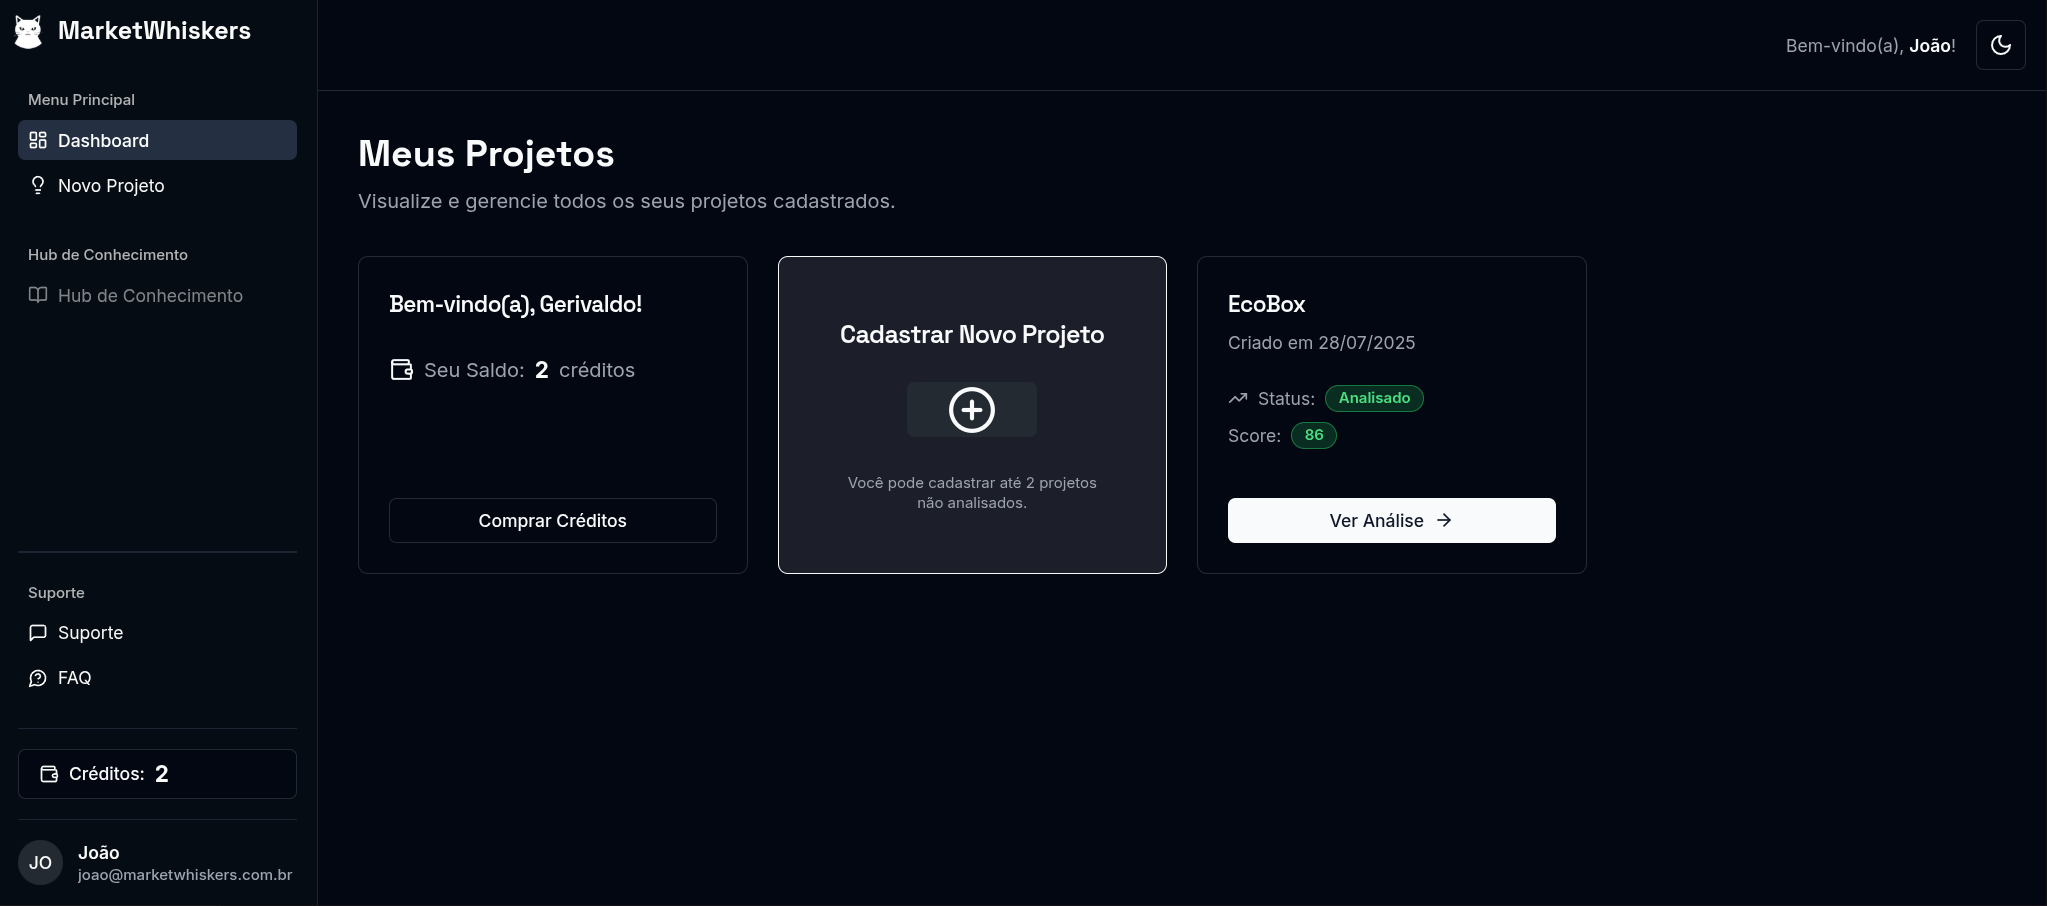This screenshot has height=906, width=2047.
Task: Click the plus icon to add project
Action: pos(971,410)
